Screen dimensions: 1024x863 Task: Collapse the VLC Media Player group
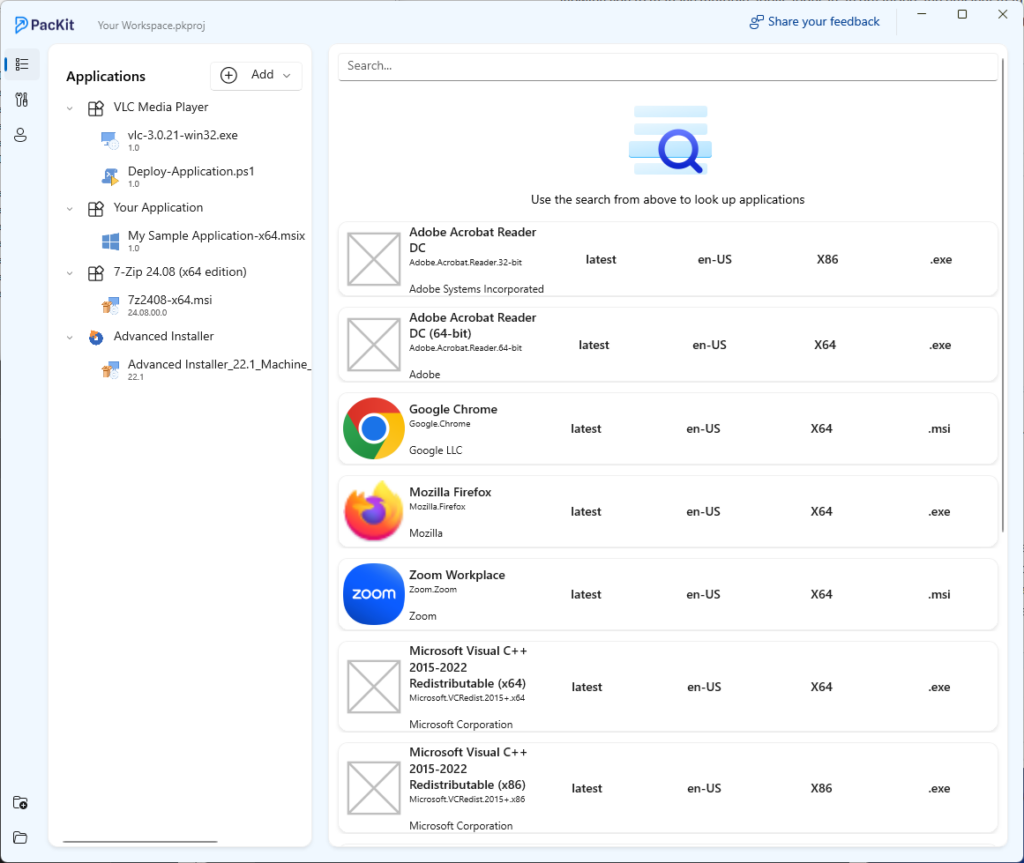(68, 107)
